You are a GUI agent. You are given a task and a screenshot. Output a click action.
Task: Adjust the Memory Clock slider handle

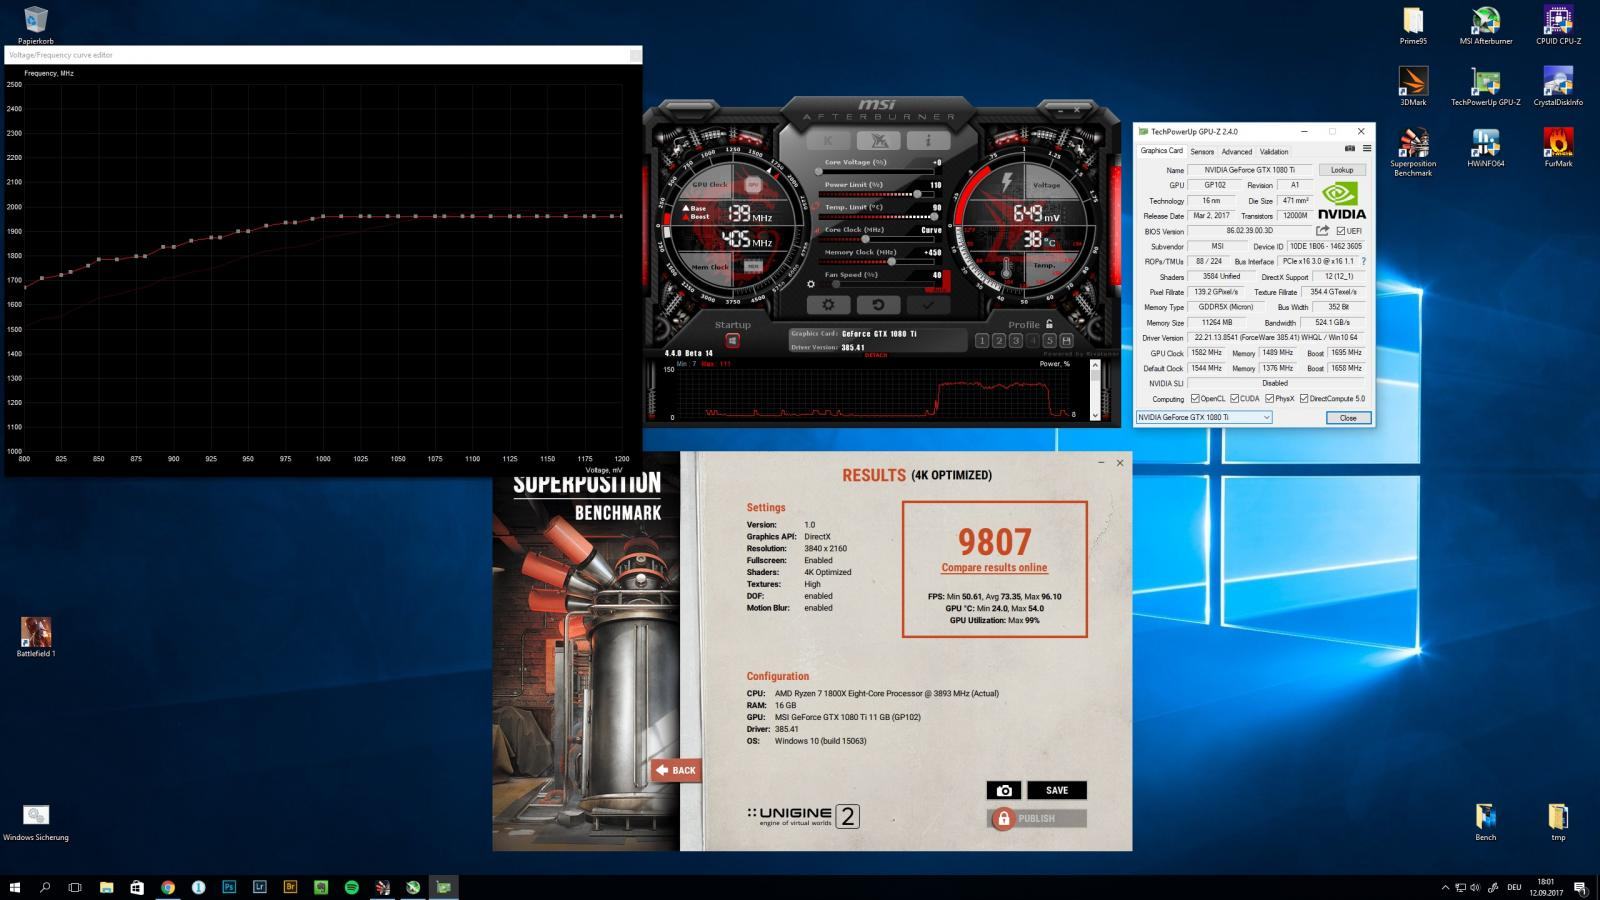click(891, 262)
